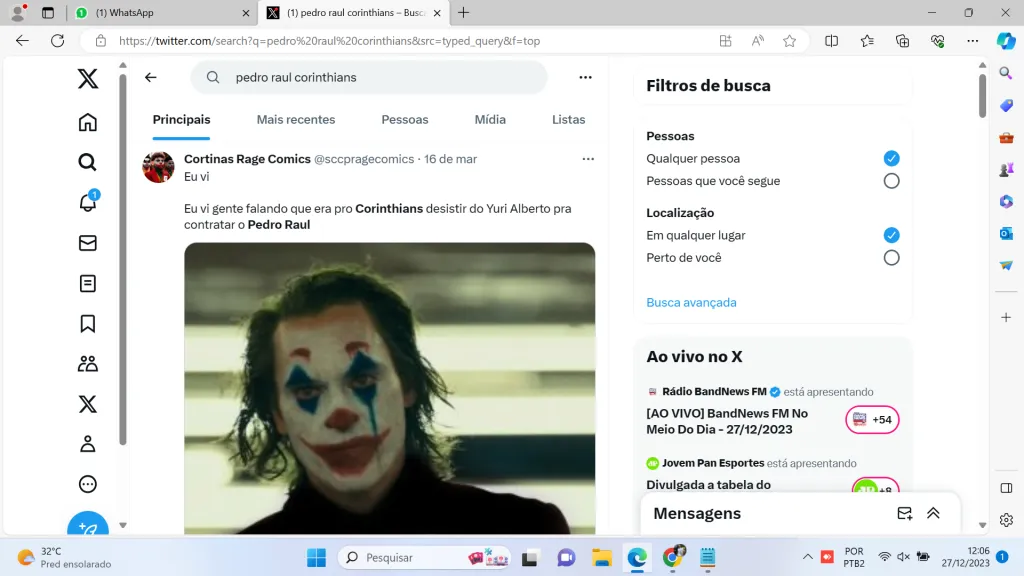Open the tweet's three-dot more menu
The width and height of the screenshot is (1024, 576).
(x=588, y=159)
